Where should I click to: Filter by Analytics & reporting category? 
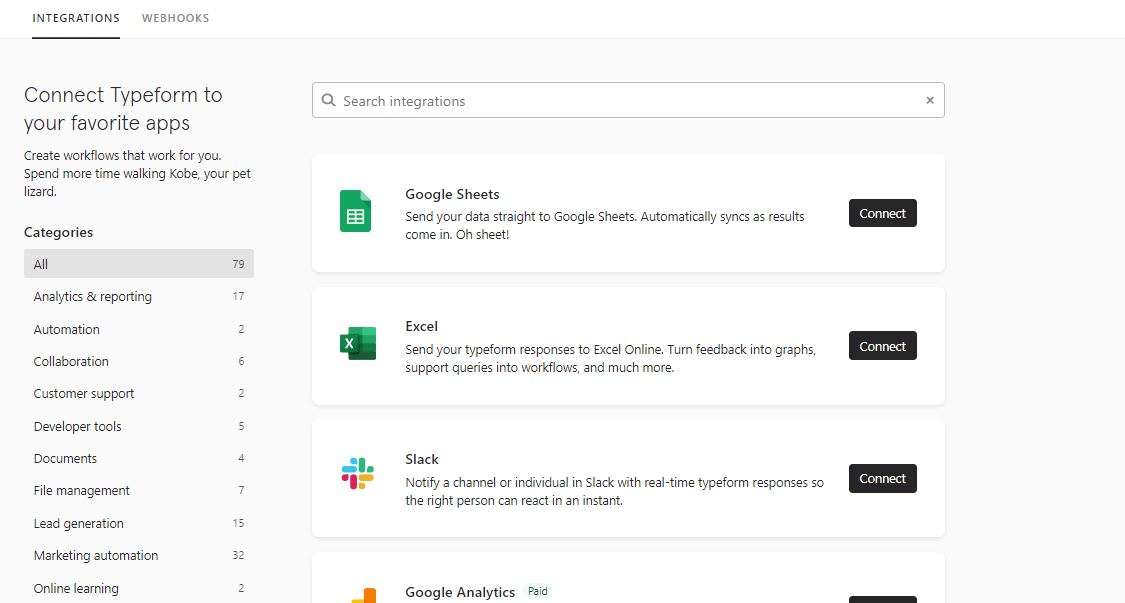point(138,296)
